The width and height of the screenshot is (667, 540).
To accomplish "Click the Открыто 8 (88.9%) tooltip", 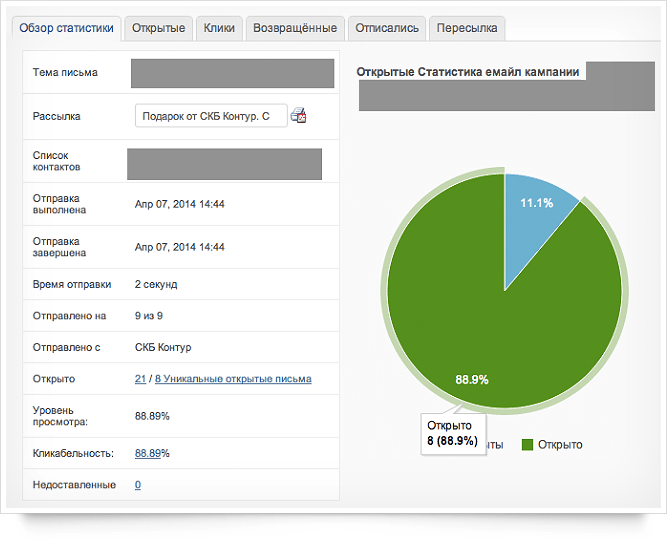I will pyautogui.click(x=453, y=434).
